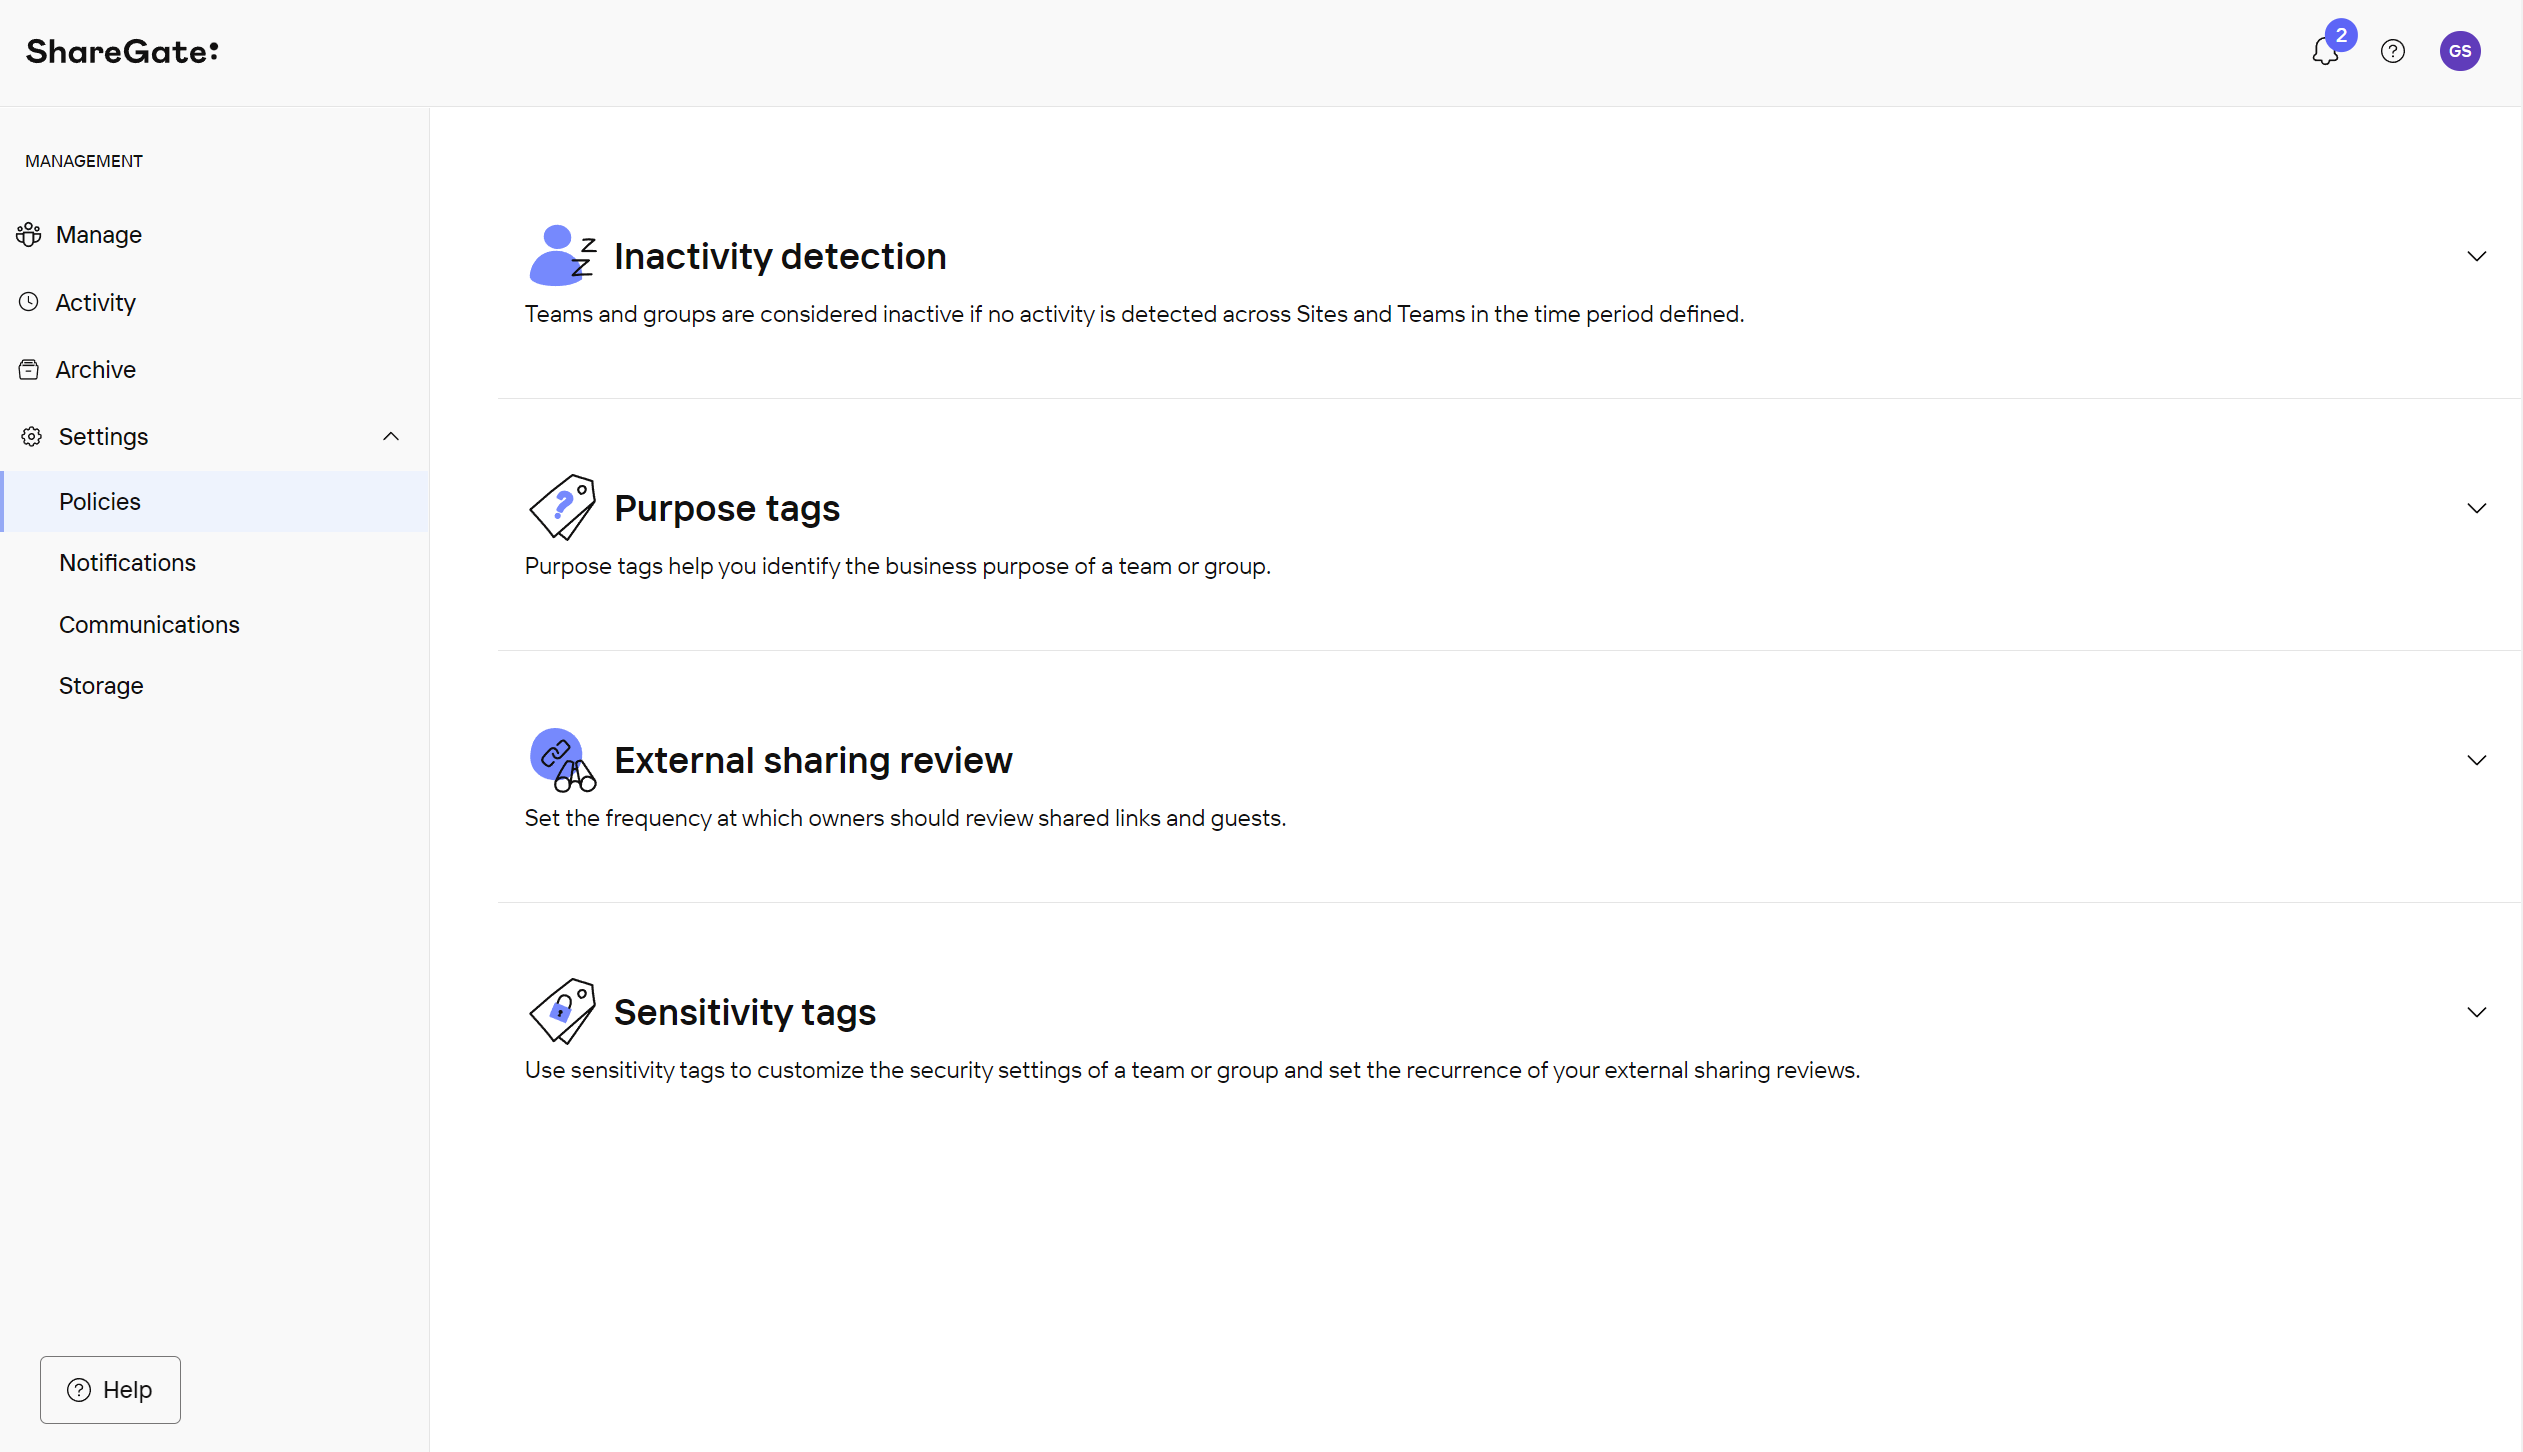Expand the Inactivity detection section

click(2476, 256)
